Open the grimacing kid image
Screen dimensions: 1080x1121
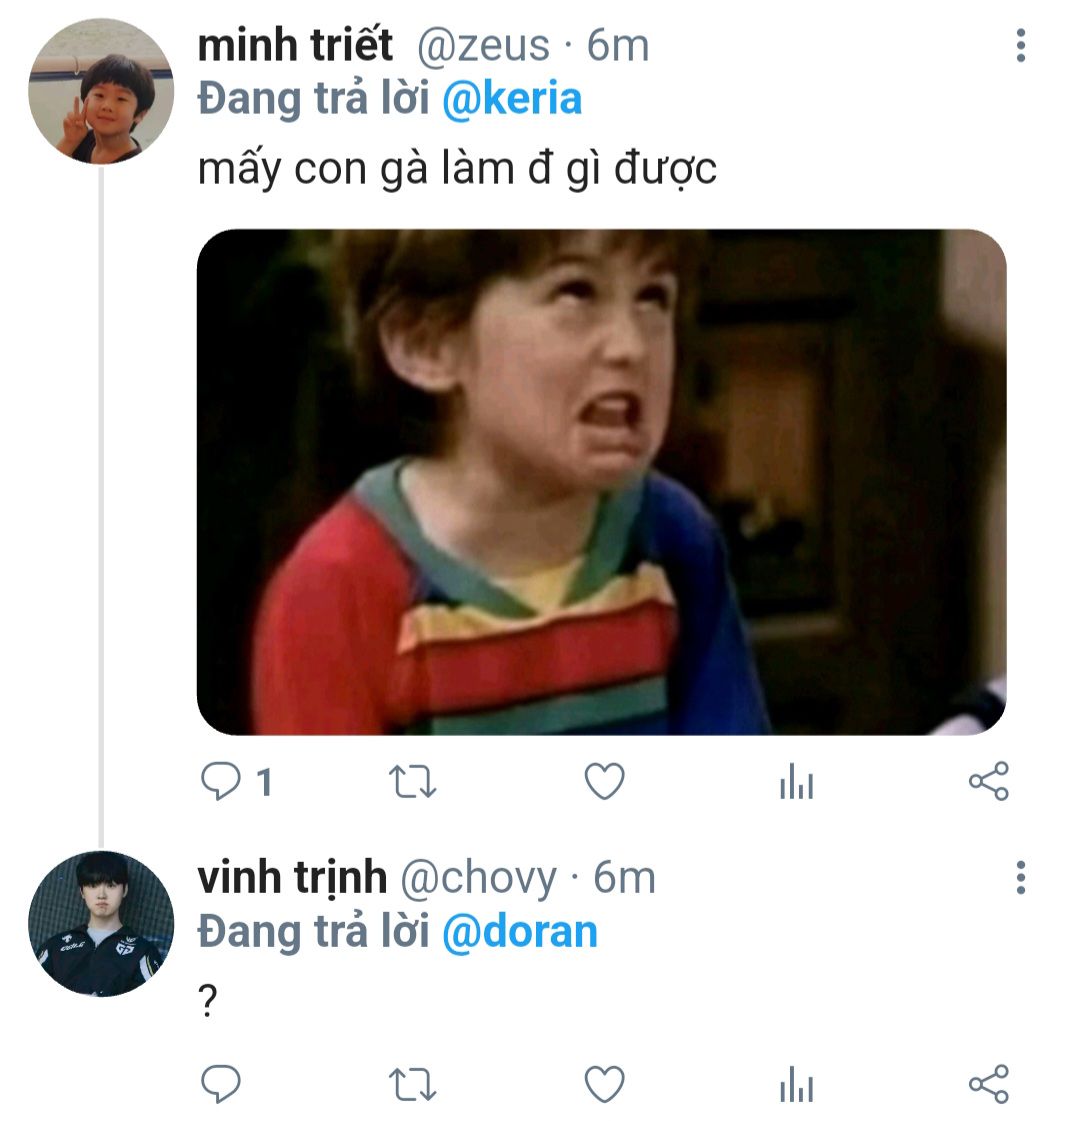(601, 482)
